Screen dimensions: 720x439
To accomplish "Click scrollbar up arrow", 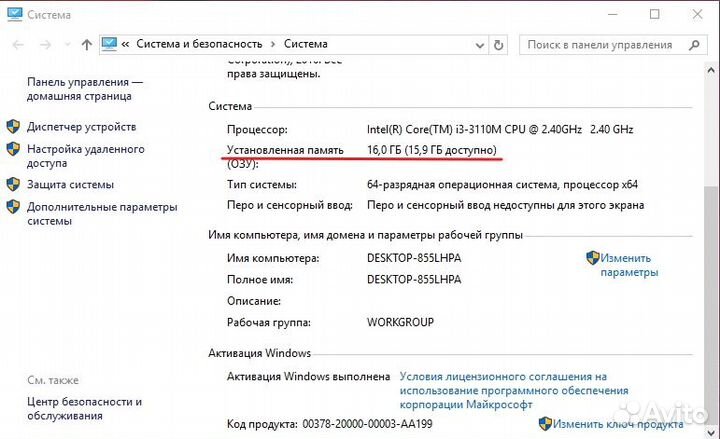I will point(711,70).
